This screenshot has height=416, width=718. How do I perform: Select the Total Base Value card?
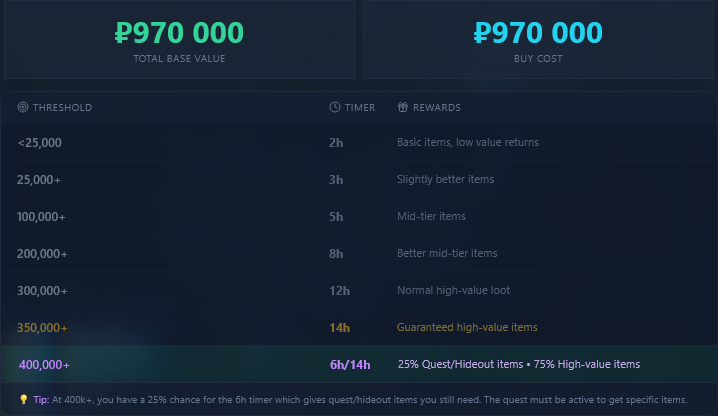(180, 39)
